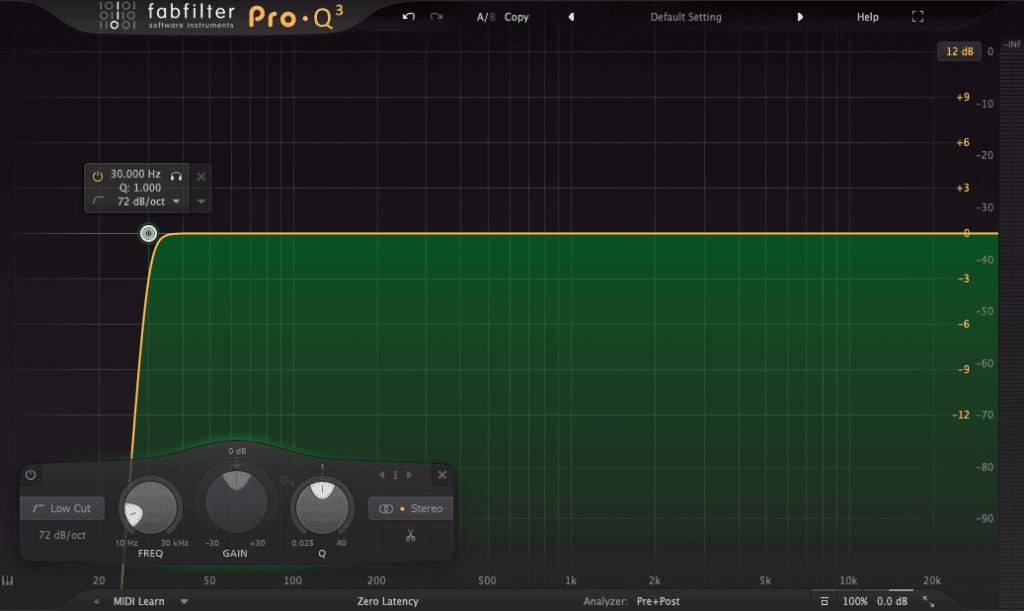Open Zero Latency processing mode menu
The image size is (1024, 611).
click(x=387, y=601)
